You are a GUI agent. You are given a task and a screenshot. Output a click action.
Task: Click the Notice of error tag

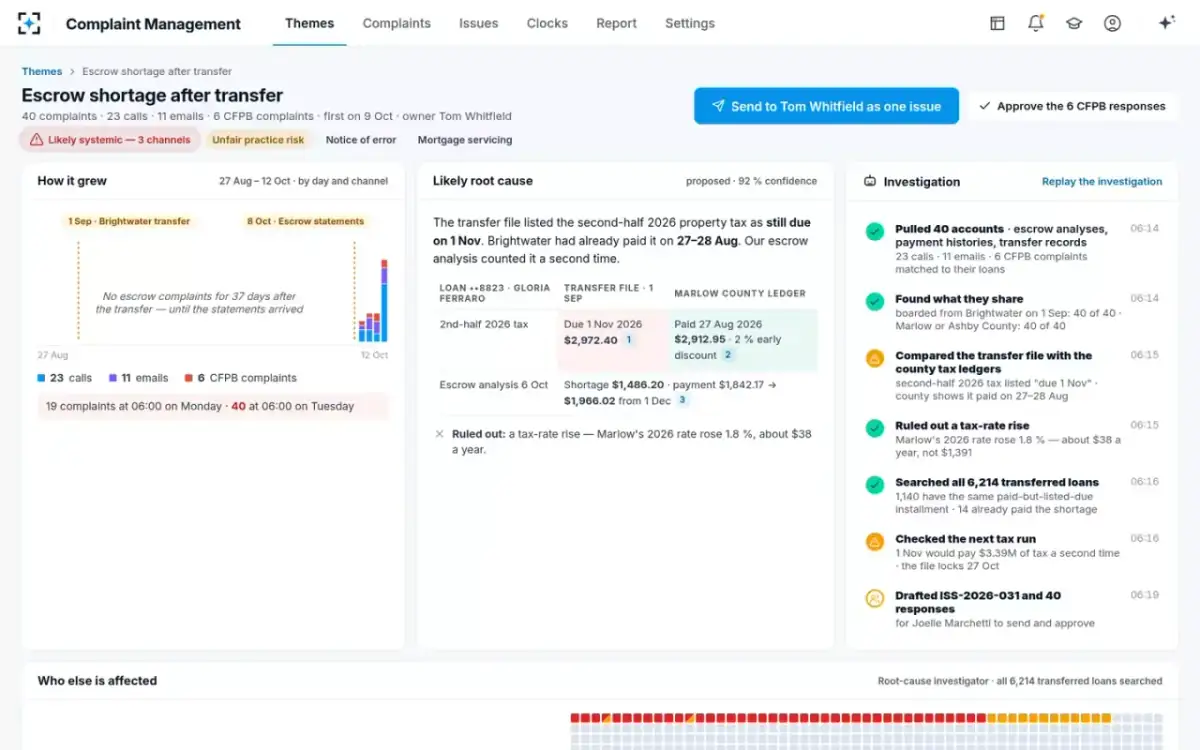point(361,140)
